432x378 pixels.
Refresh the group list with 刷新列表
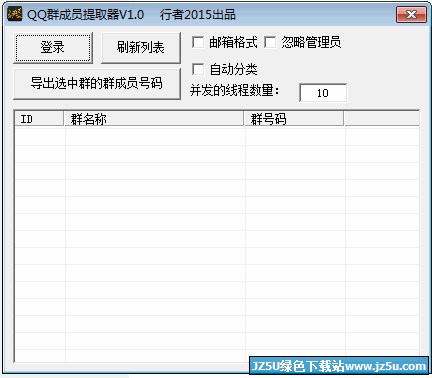[141, 48]
